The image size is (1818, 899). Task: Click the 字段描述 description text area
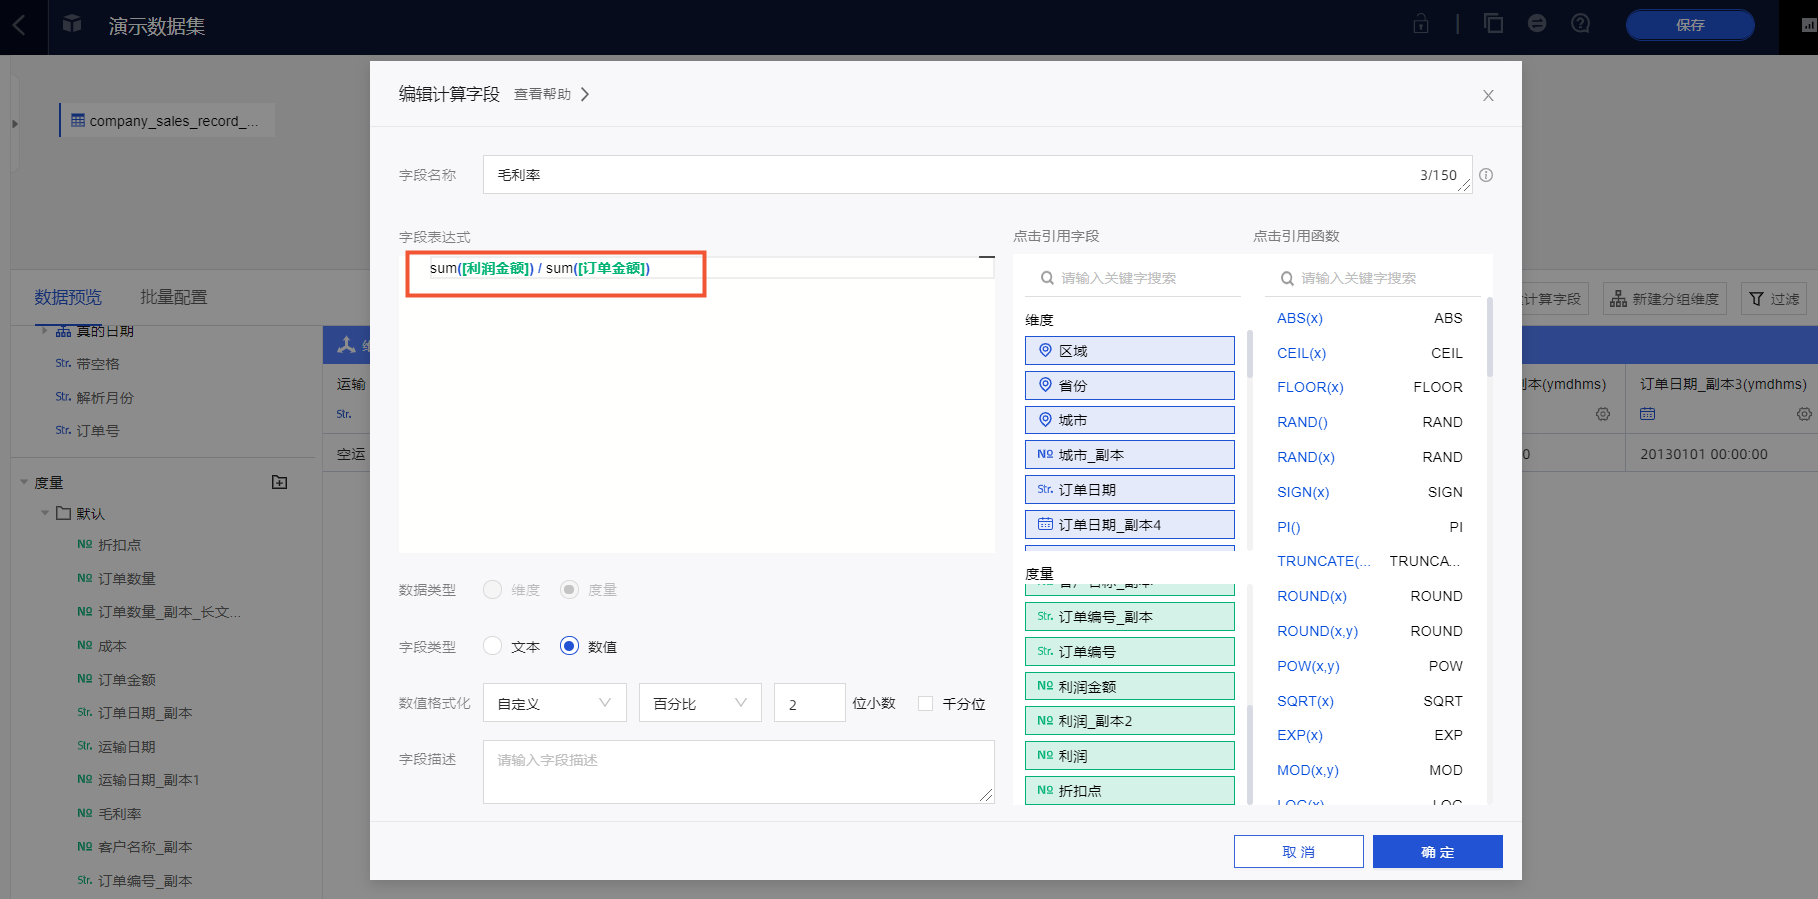coord(738,771)
